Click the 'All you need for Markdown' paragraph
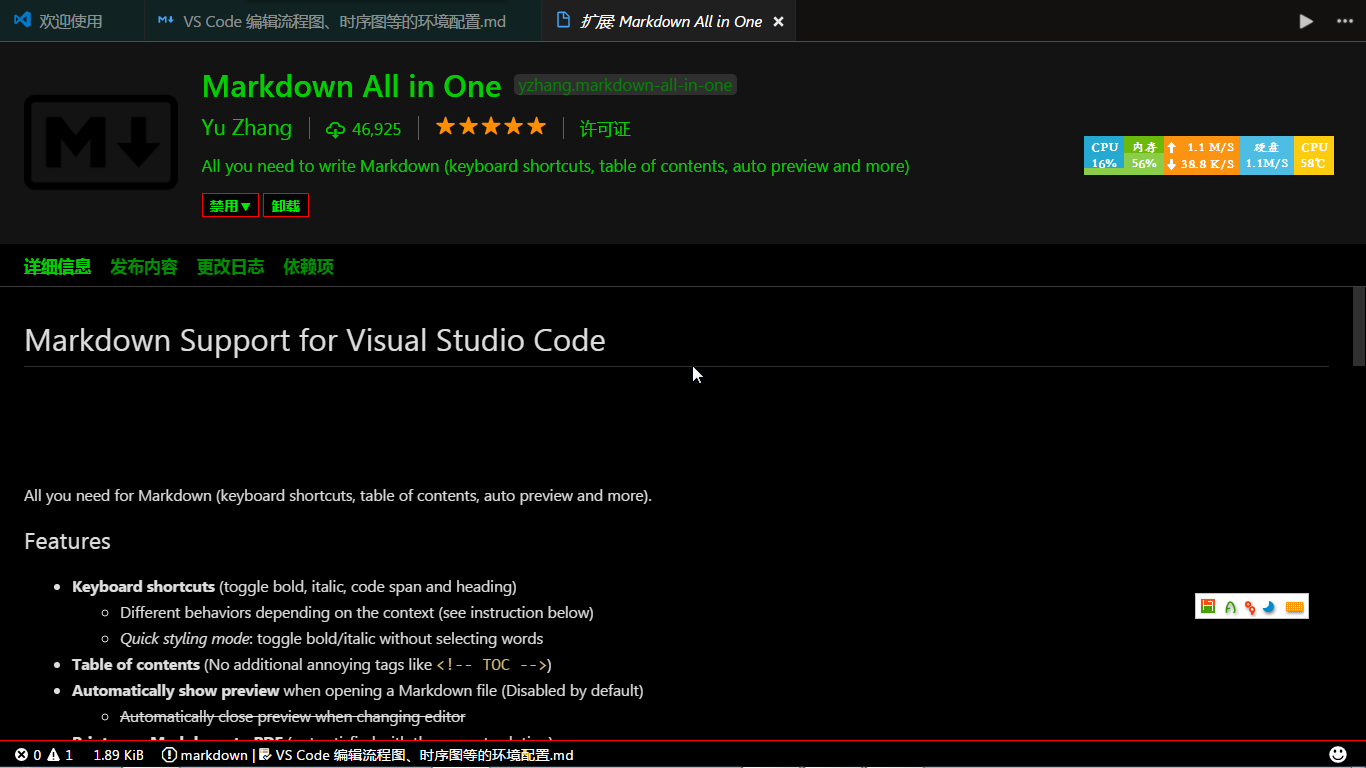This screenshot has height=768, width=1366. coord(338,495)
